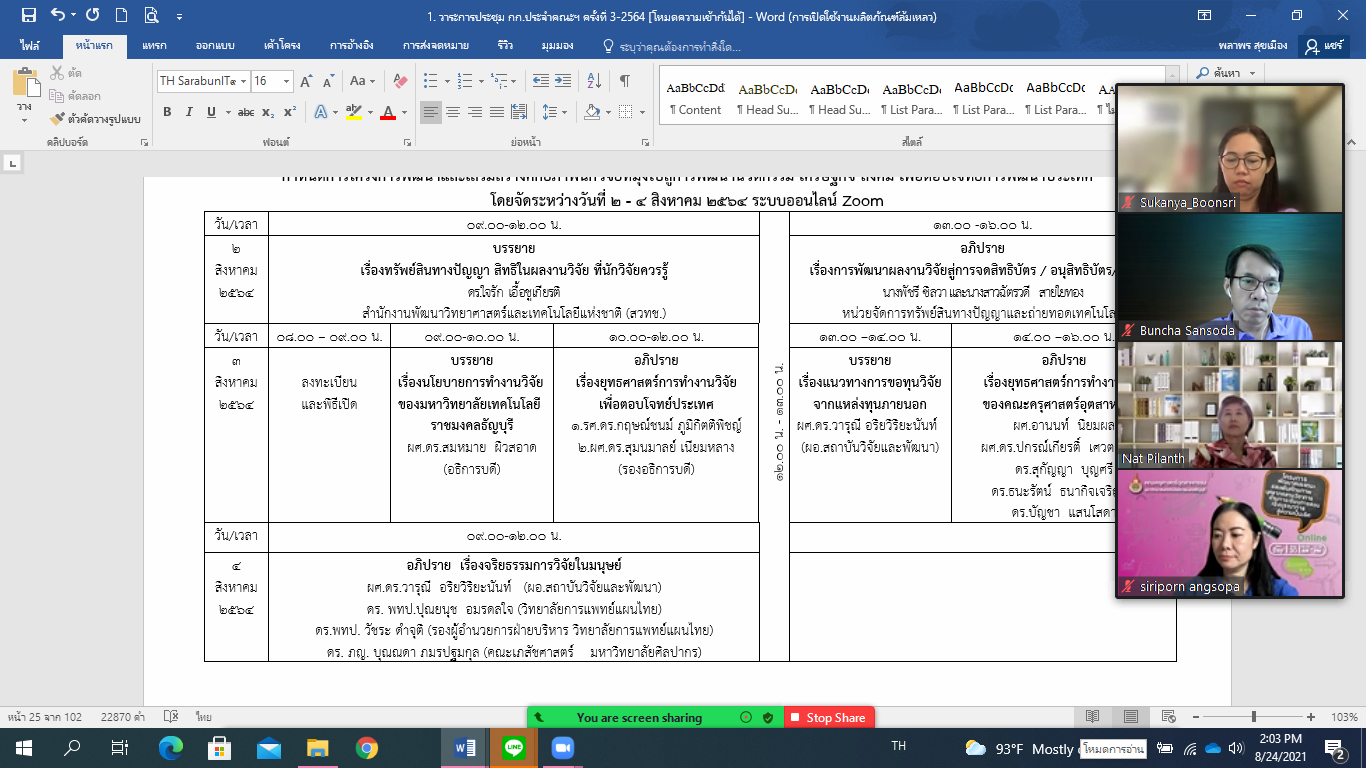The width and height of the screenshot is (1366, 768).
Task: Open the font size dropdown showing 16
Action: tap(287, 81)
